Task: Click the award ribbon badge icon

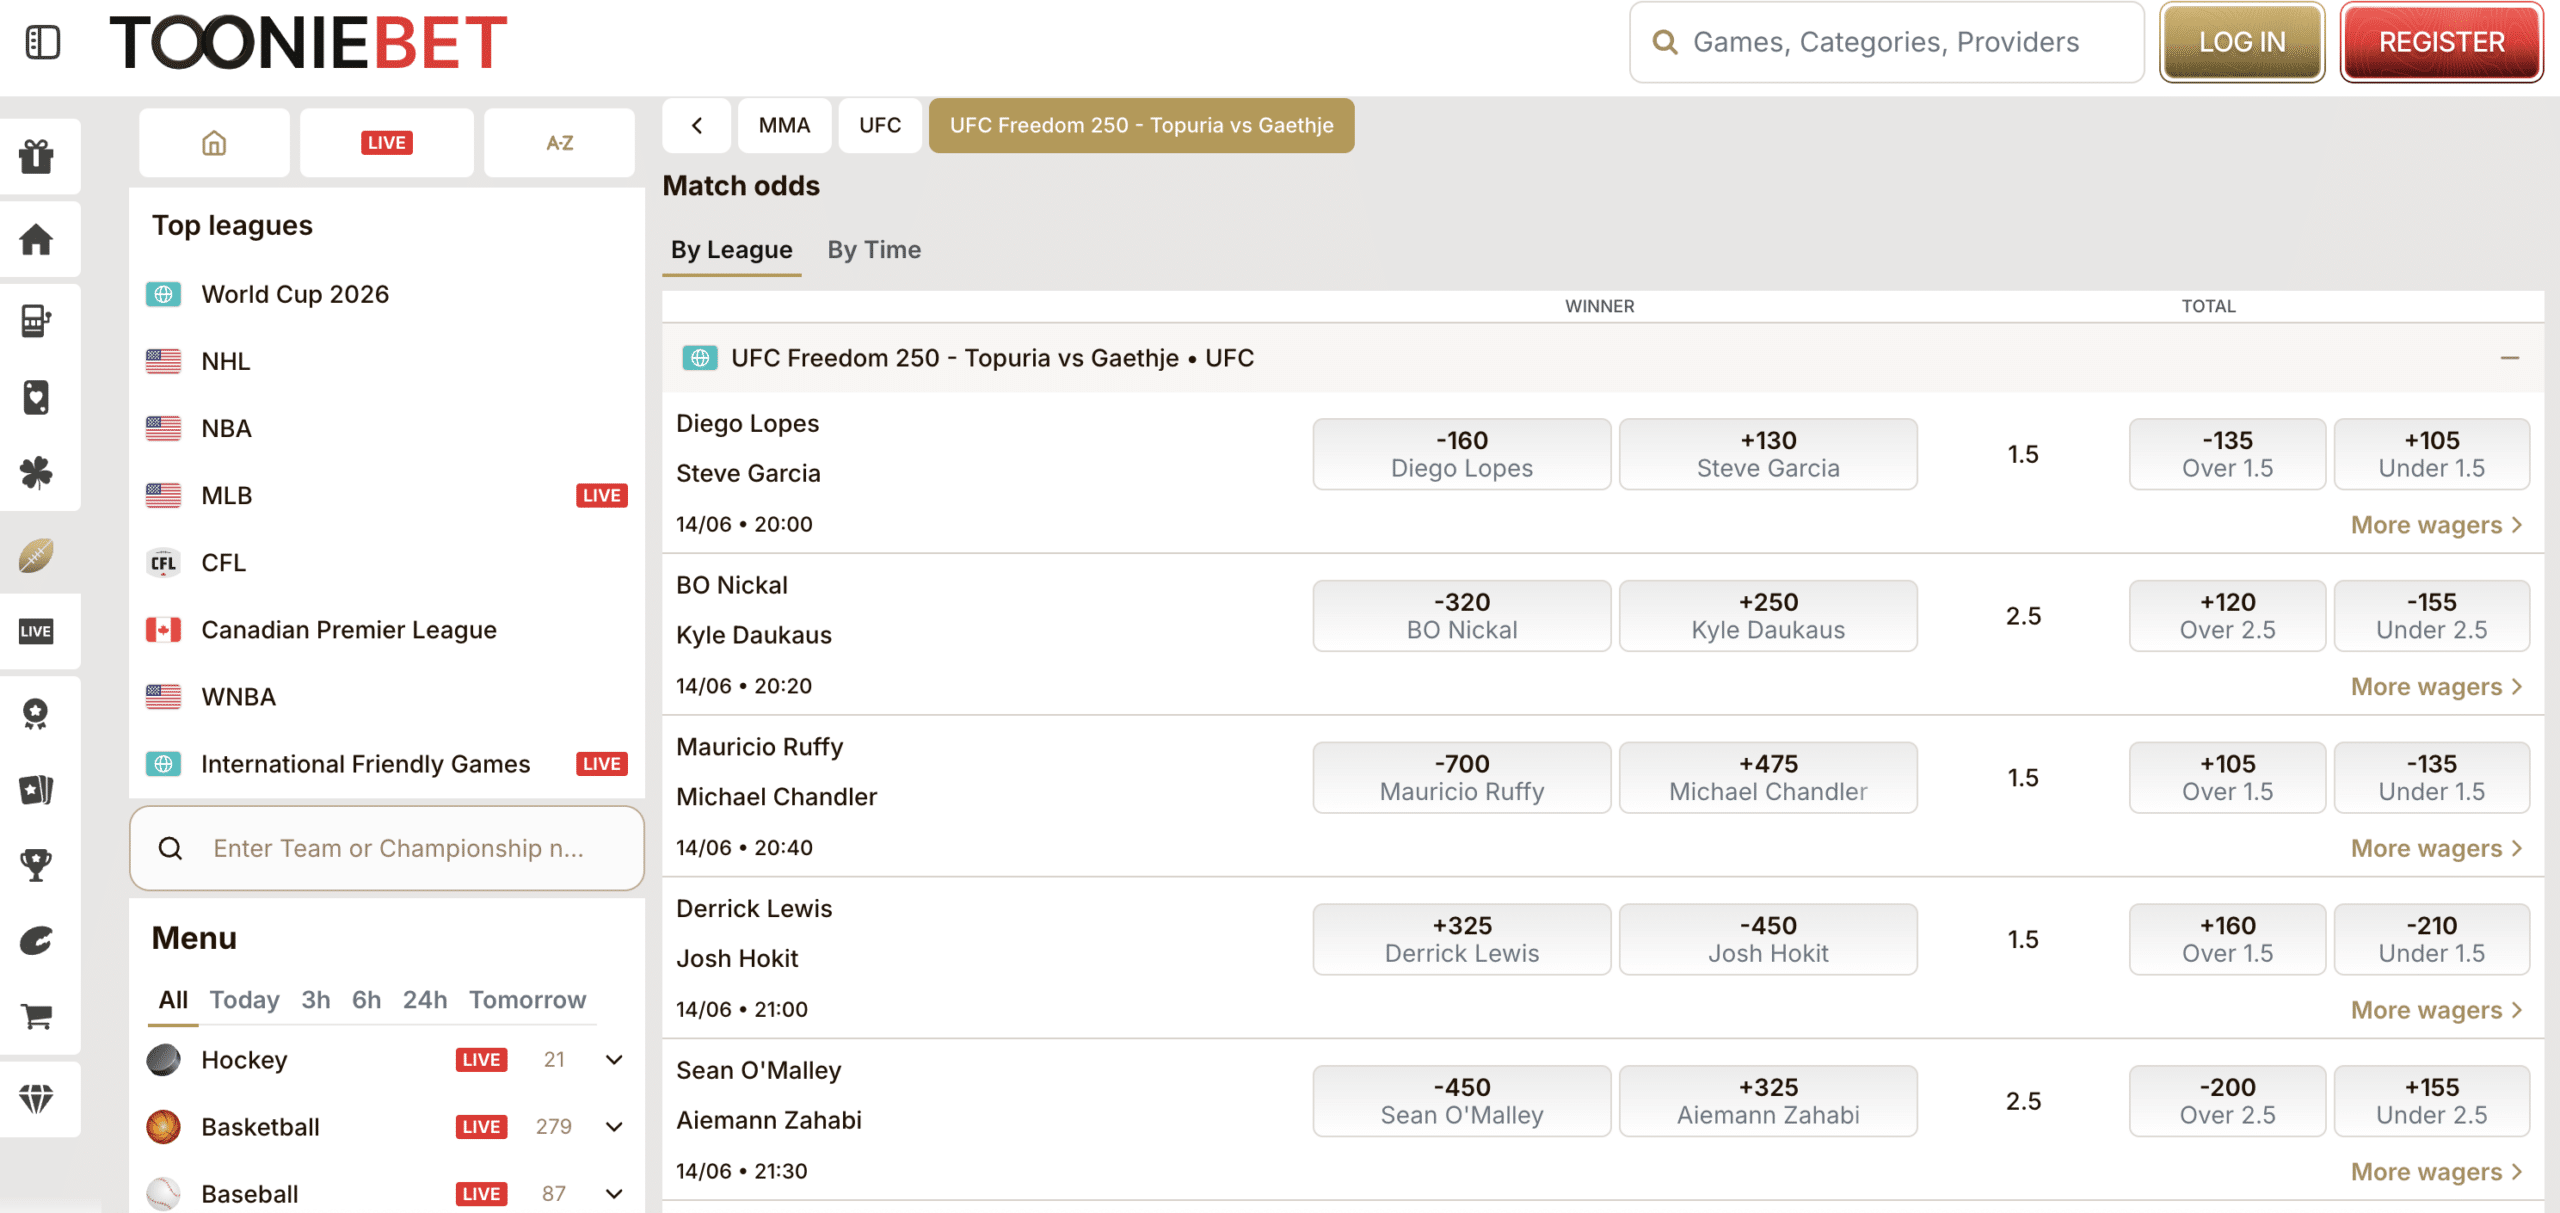Action: click(37, 713)
